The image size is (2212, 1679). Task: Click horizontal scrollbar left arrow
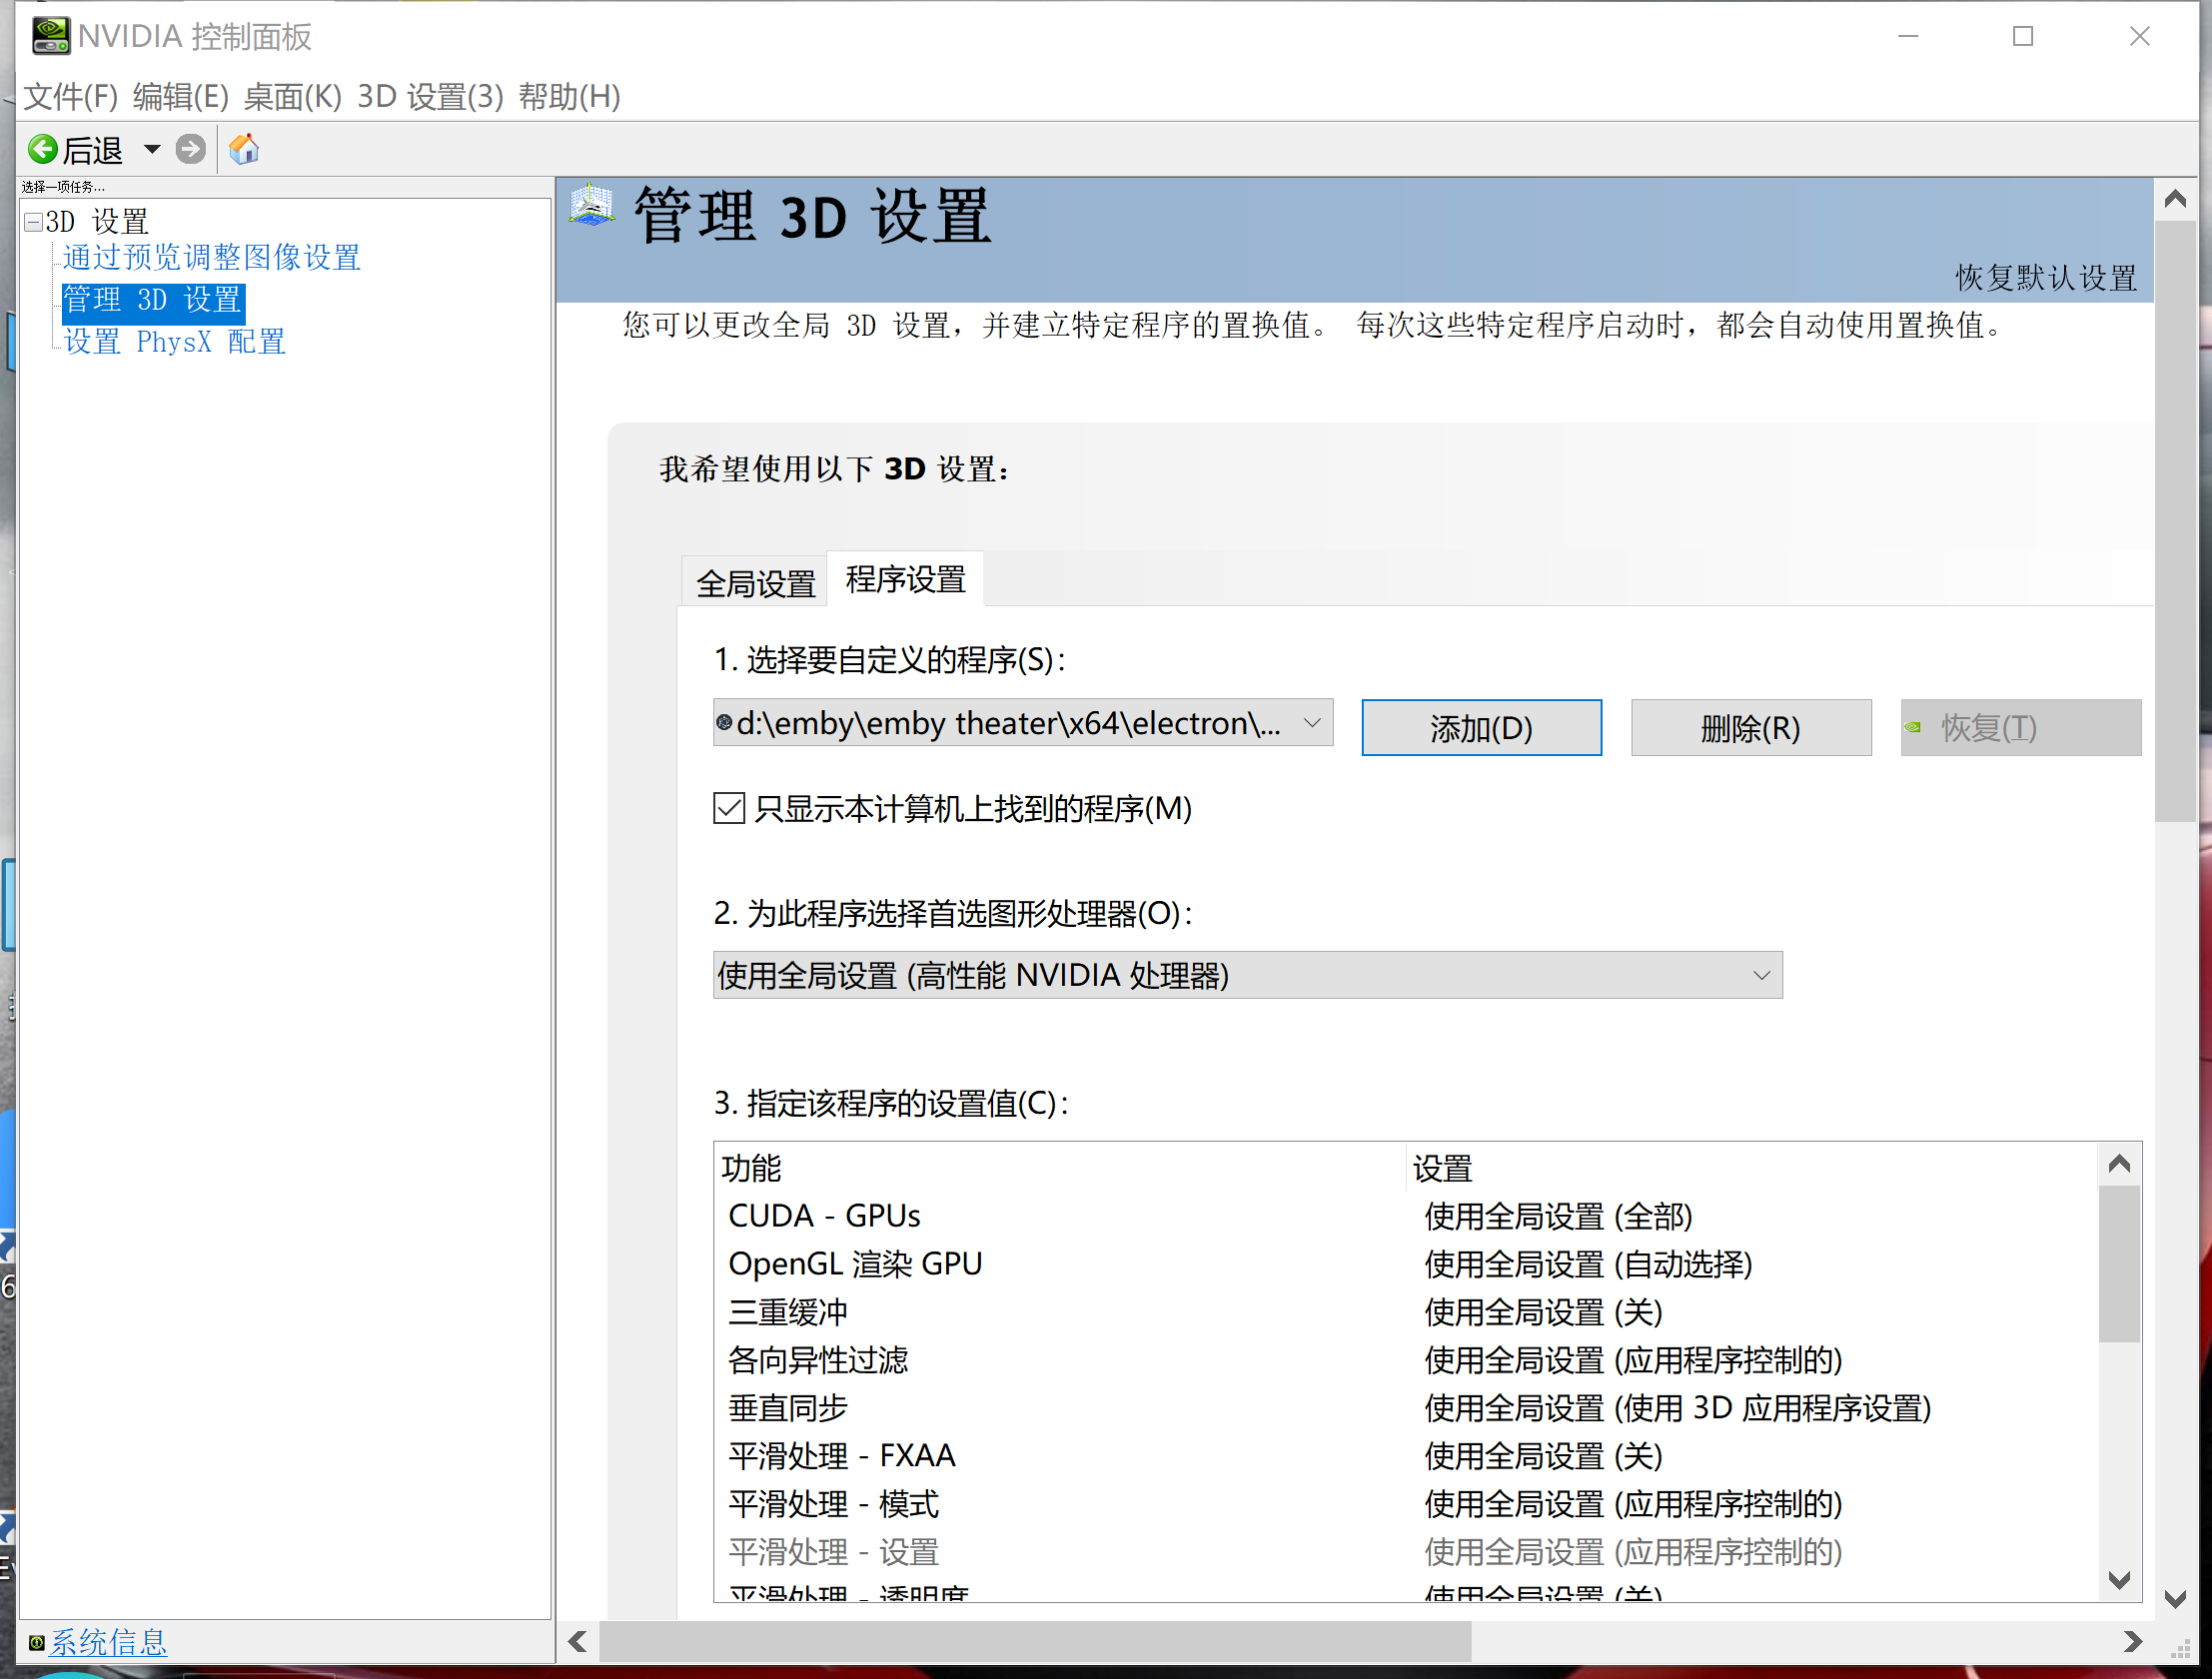click(x=577, y=1642)
